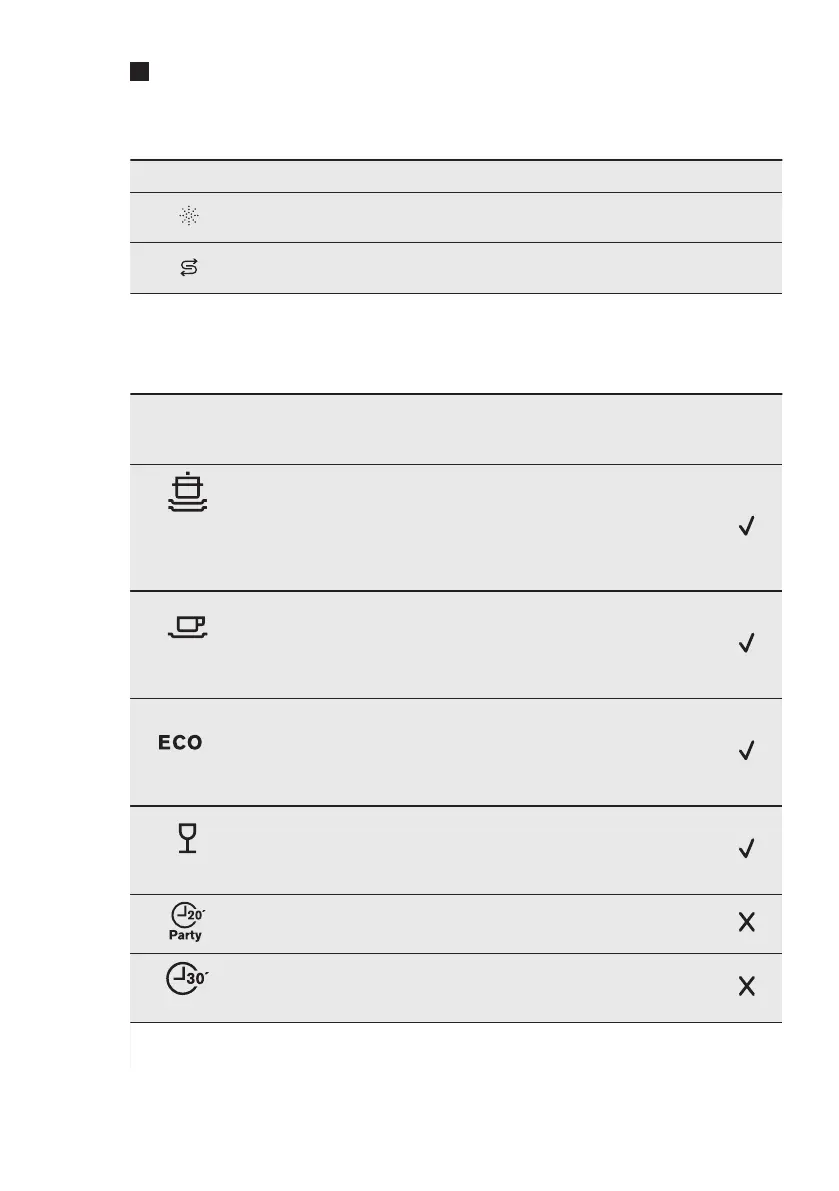Click the empty description cell beside sparkle icon
The height and width of the screenshot is (1191, 839).
coord(480,217)
